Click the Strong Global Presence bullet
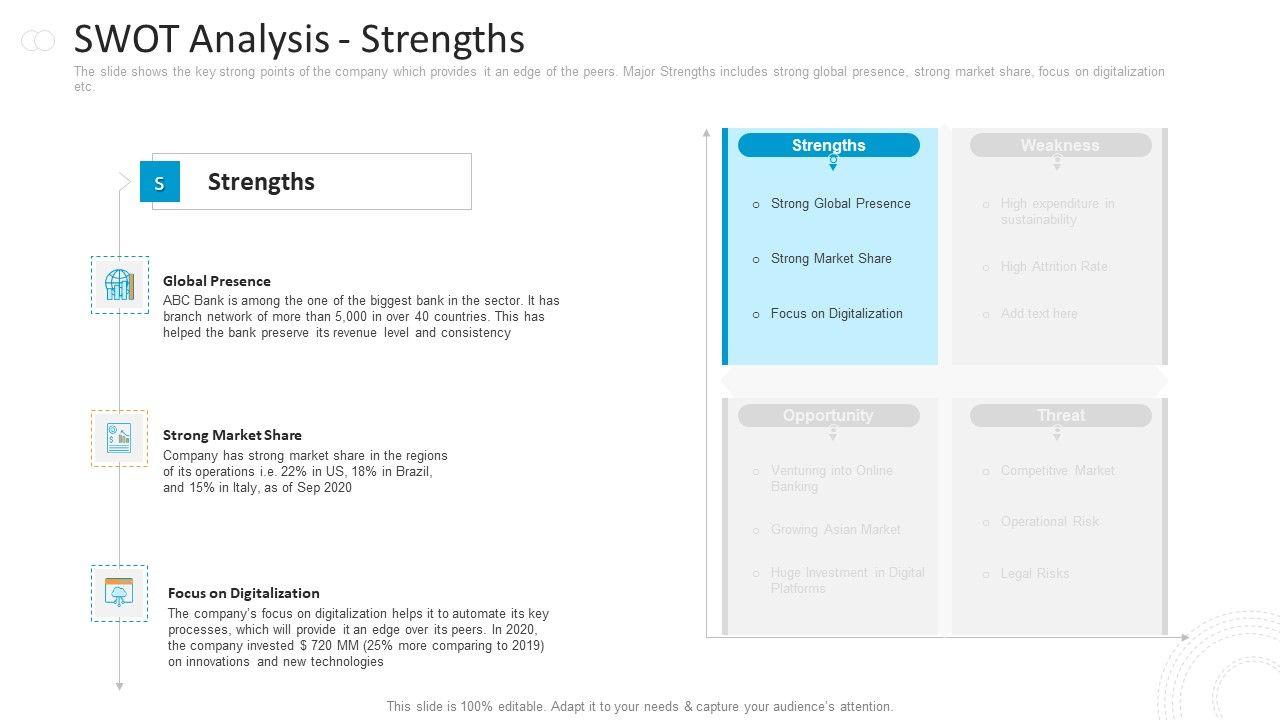Image resolution: width=1280 pixels, height=720 pixels. [756, 204]
